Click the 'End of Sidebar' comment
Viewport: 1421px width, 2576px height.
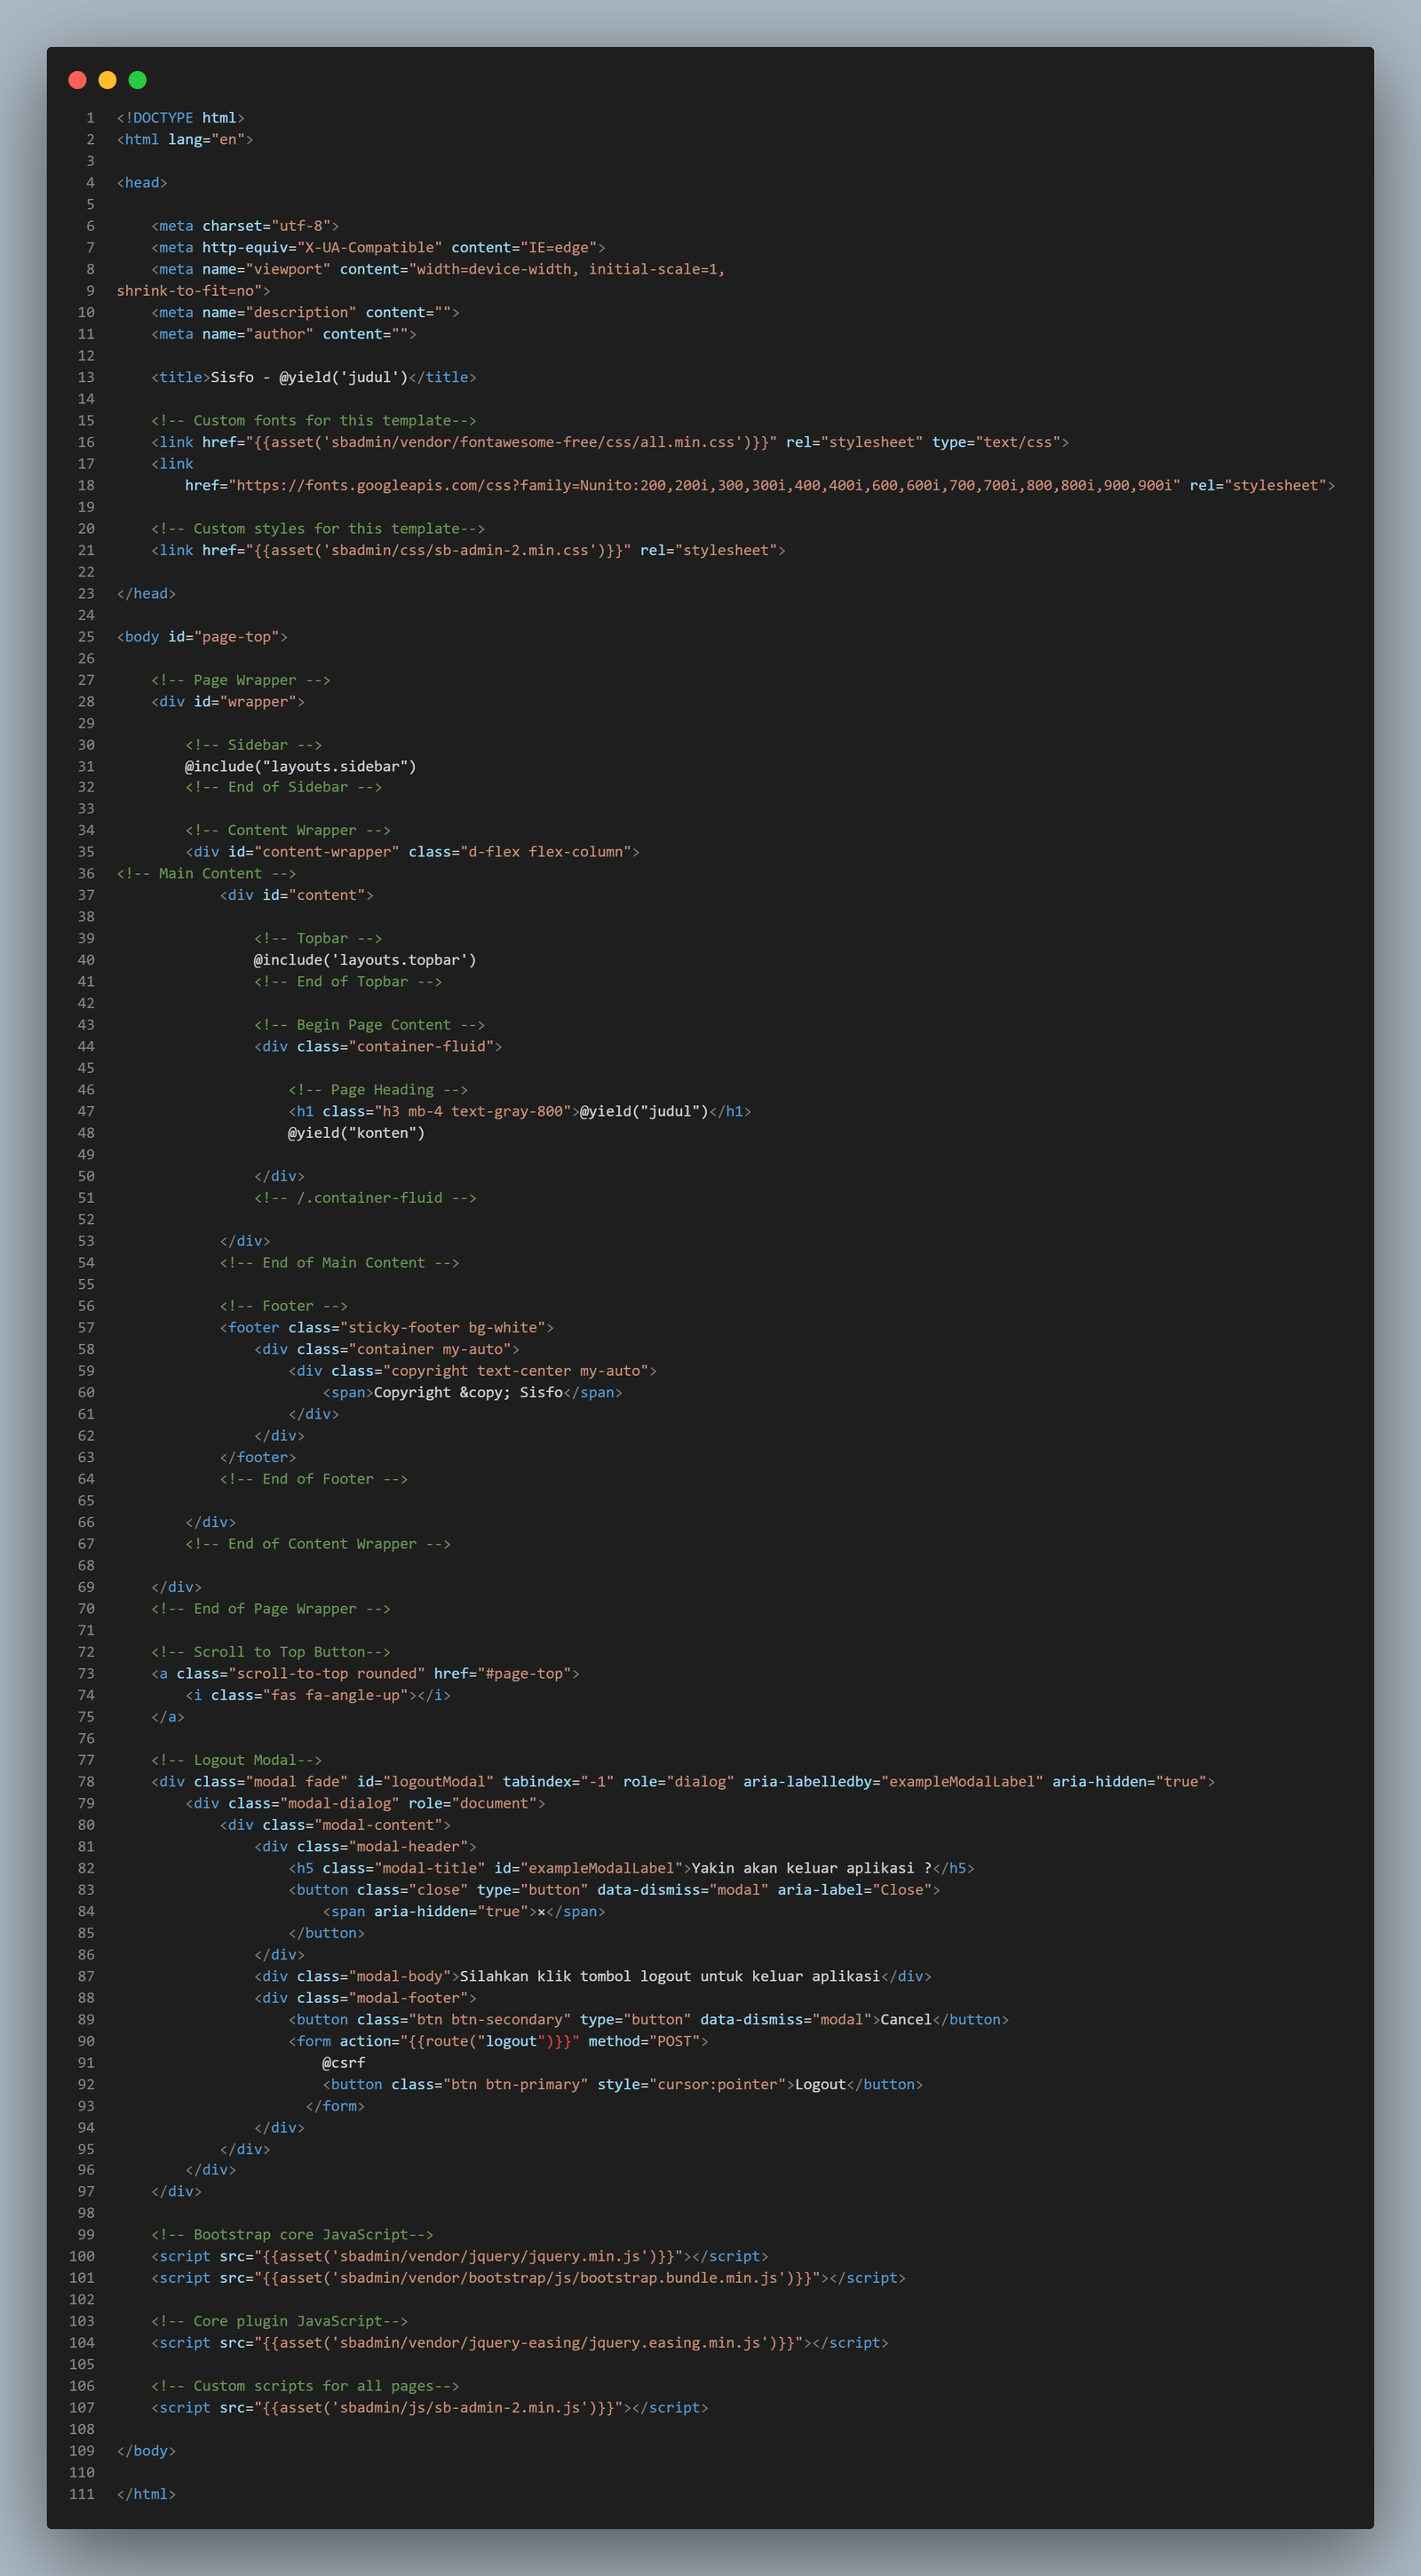point(284,787)
